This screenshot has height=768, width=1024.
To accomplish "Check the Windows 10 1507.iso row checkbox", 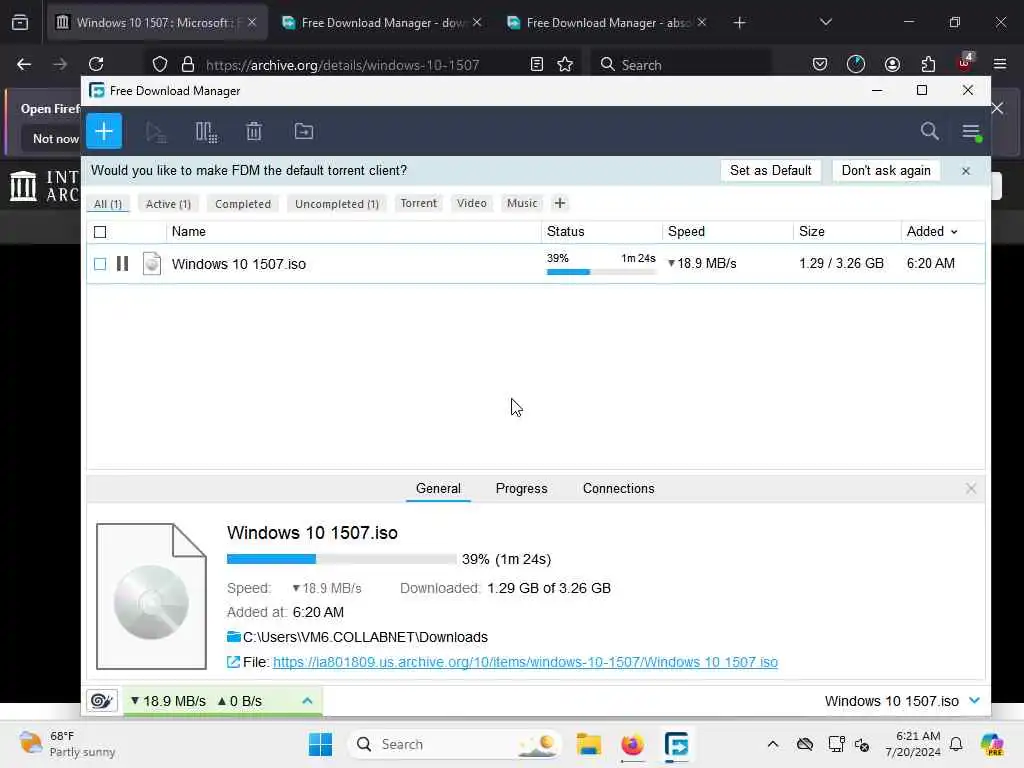I will pos(100,264).
